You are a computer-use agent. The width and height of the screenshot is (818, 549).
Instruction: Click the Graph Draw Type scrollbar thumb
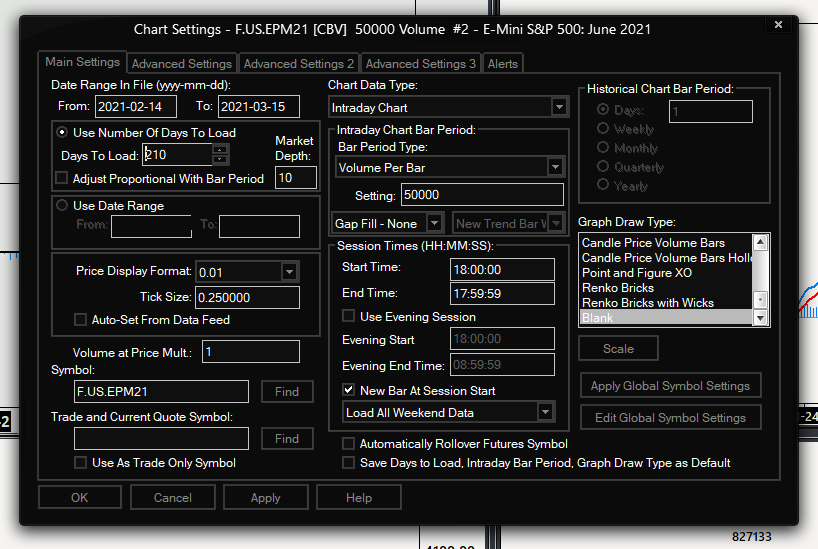tap(760, 300)
